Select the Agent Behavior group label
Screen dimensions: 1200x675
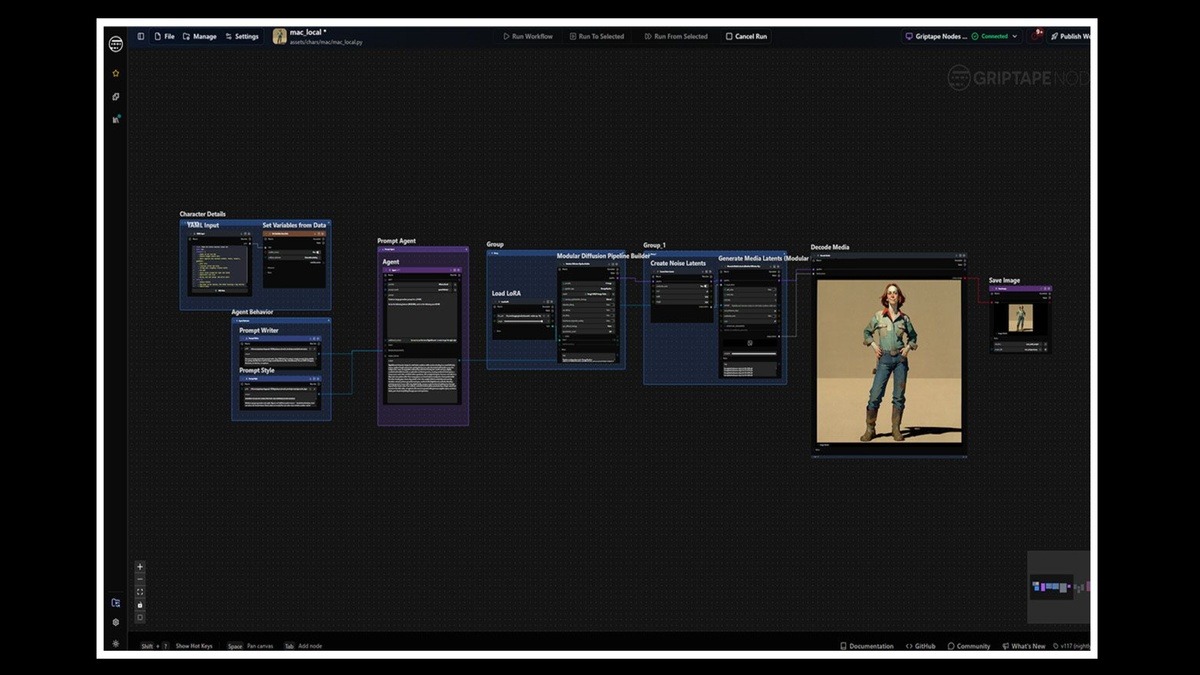pos(252,312)
